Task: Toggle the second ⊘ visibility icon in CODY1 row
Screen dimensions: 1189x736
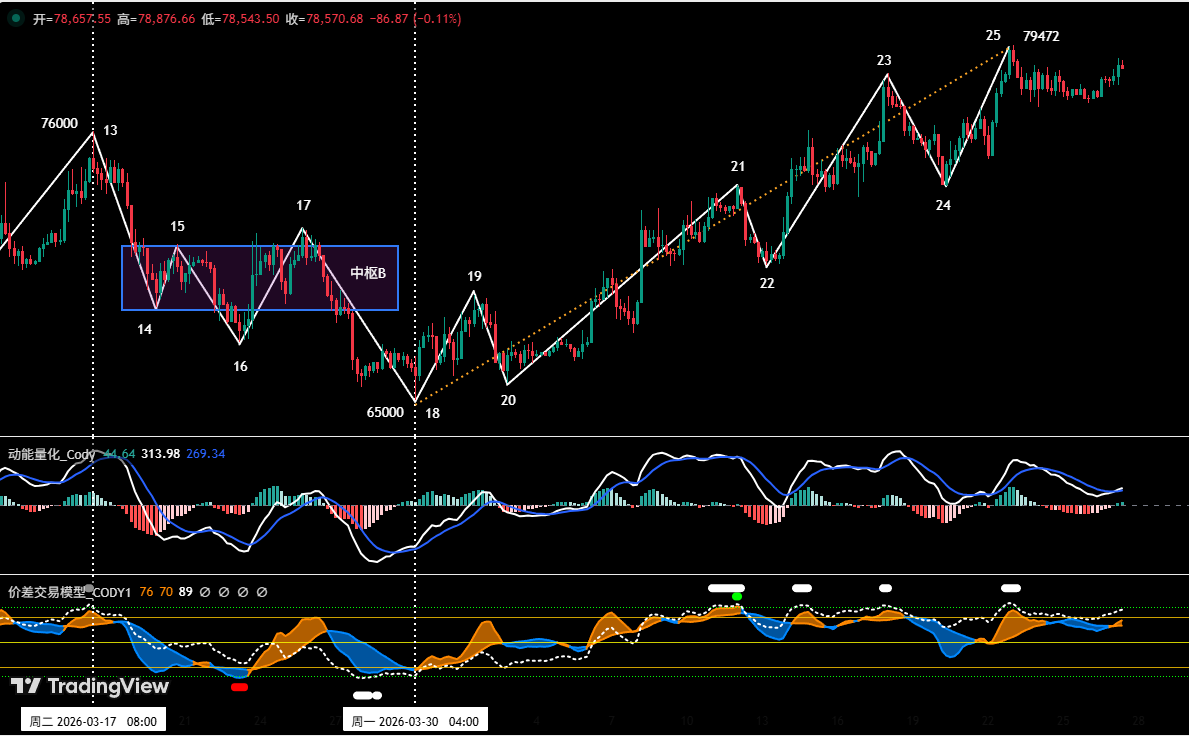Action: click(223, 592)
